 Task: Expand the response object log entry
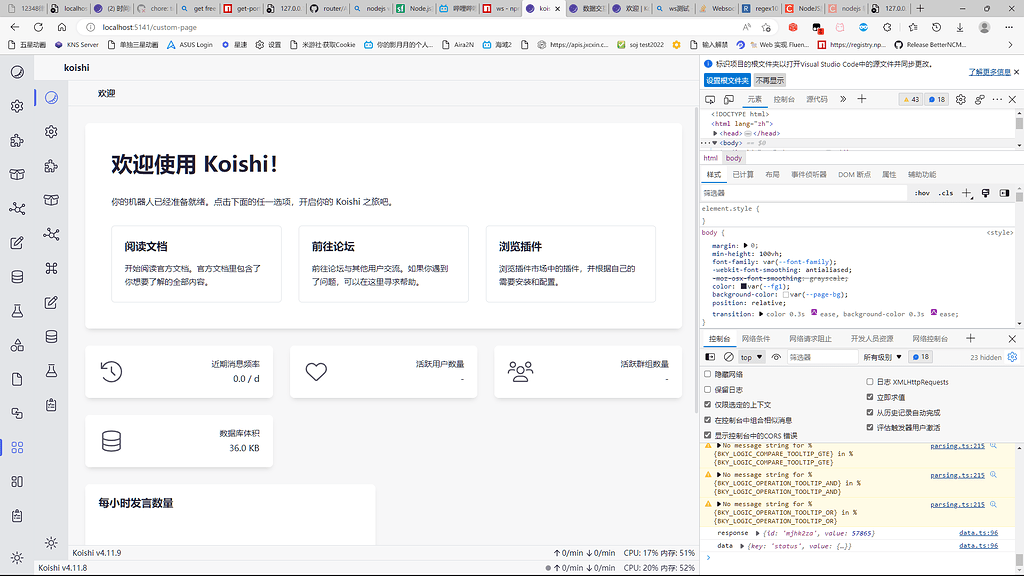[758, 534]
